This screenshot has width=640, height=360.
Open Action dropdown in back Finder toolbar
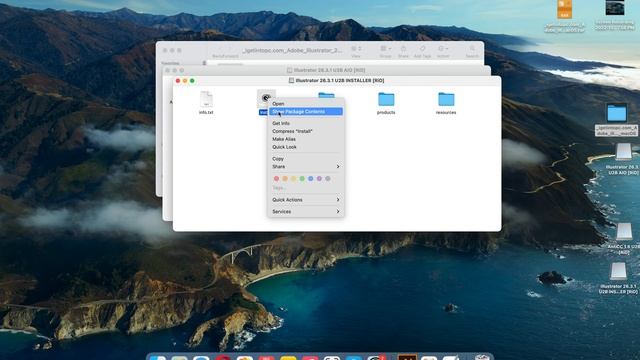[443, 49]
